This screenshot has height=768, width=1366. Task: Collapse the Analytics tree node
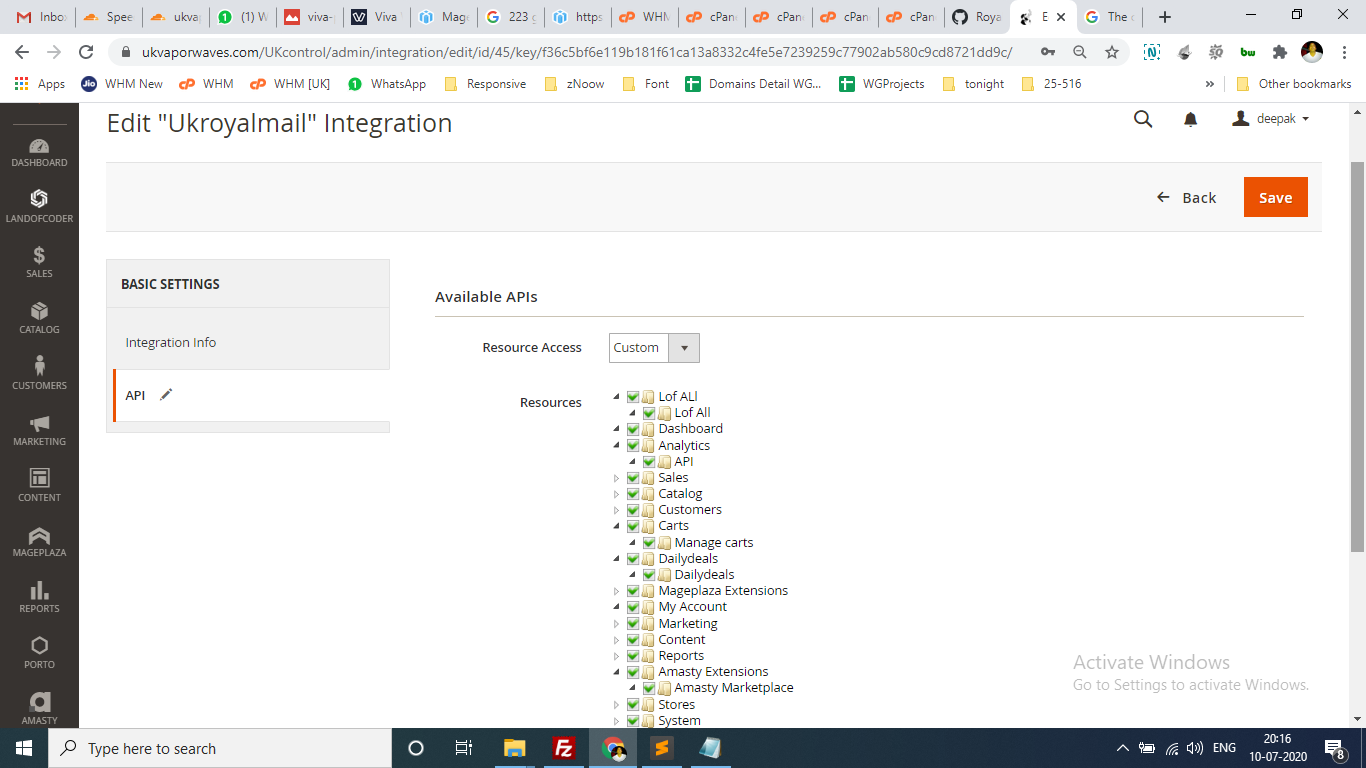616,445
